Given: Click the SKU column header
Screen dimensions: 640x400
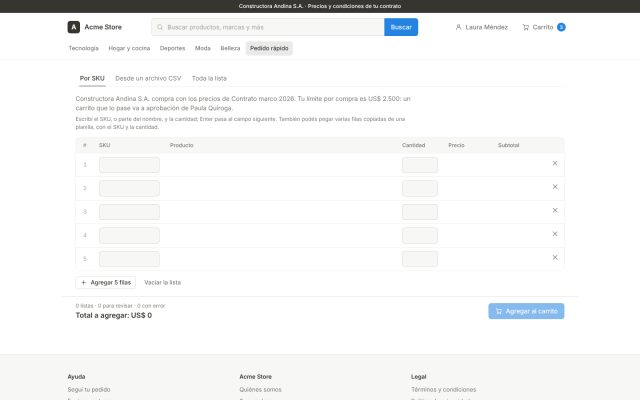Looking at the screenshot, I should click(104, 145).
